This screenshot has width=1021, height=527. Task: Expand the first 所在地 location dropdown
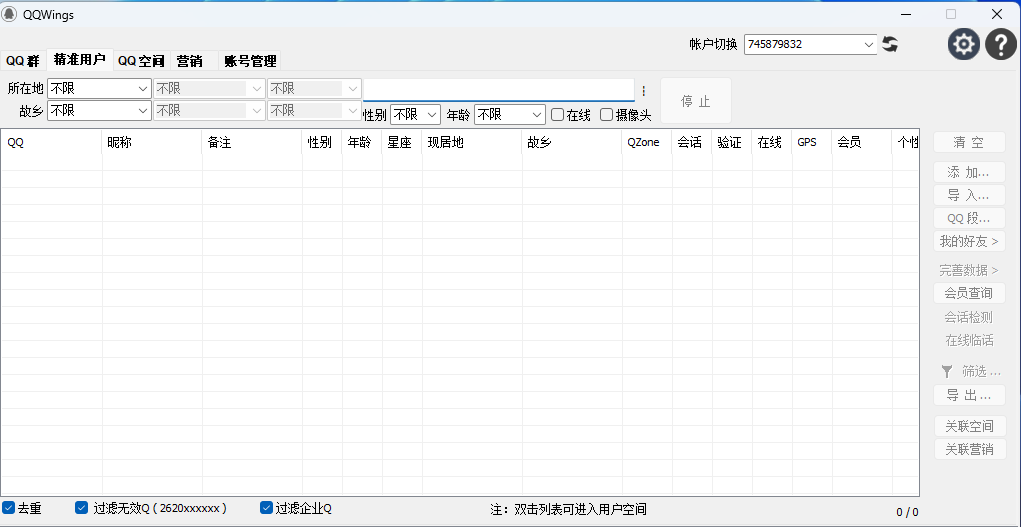click(142, 89)
